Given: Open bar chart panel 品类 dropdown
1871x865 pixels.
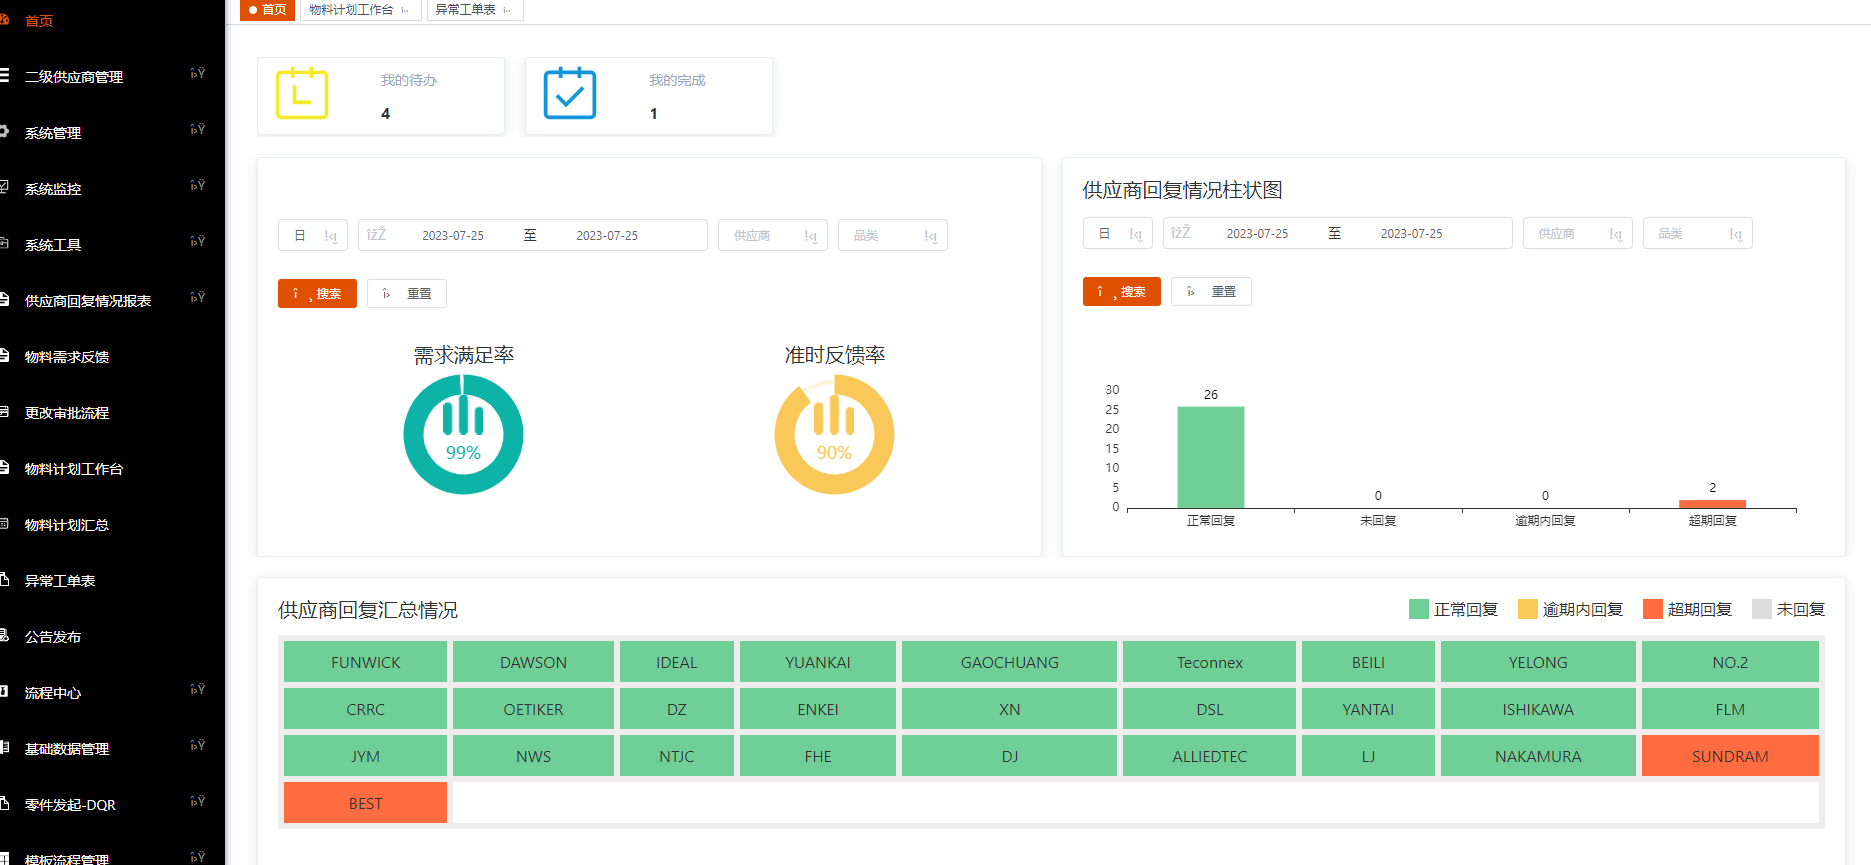Looking at the screenshot, I should click(x=1698, y=233).
